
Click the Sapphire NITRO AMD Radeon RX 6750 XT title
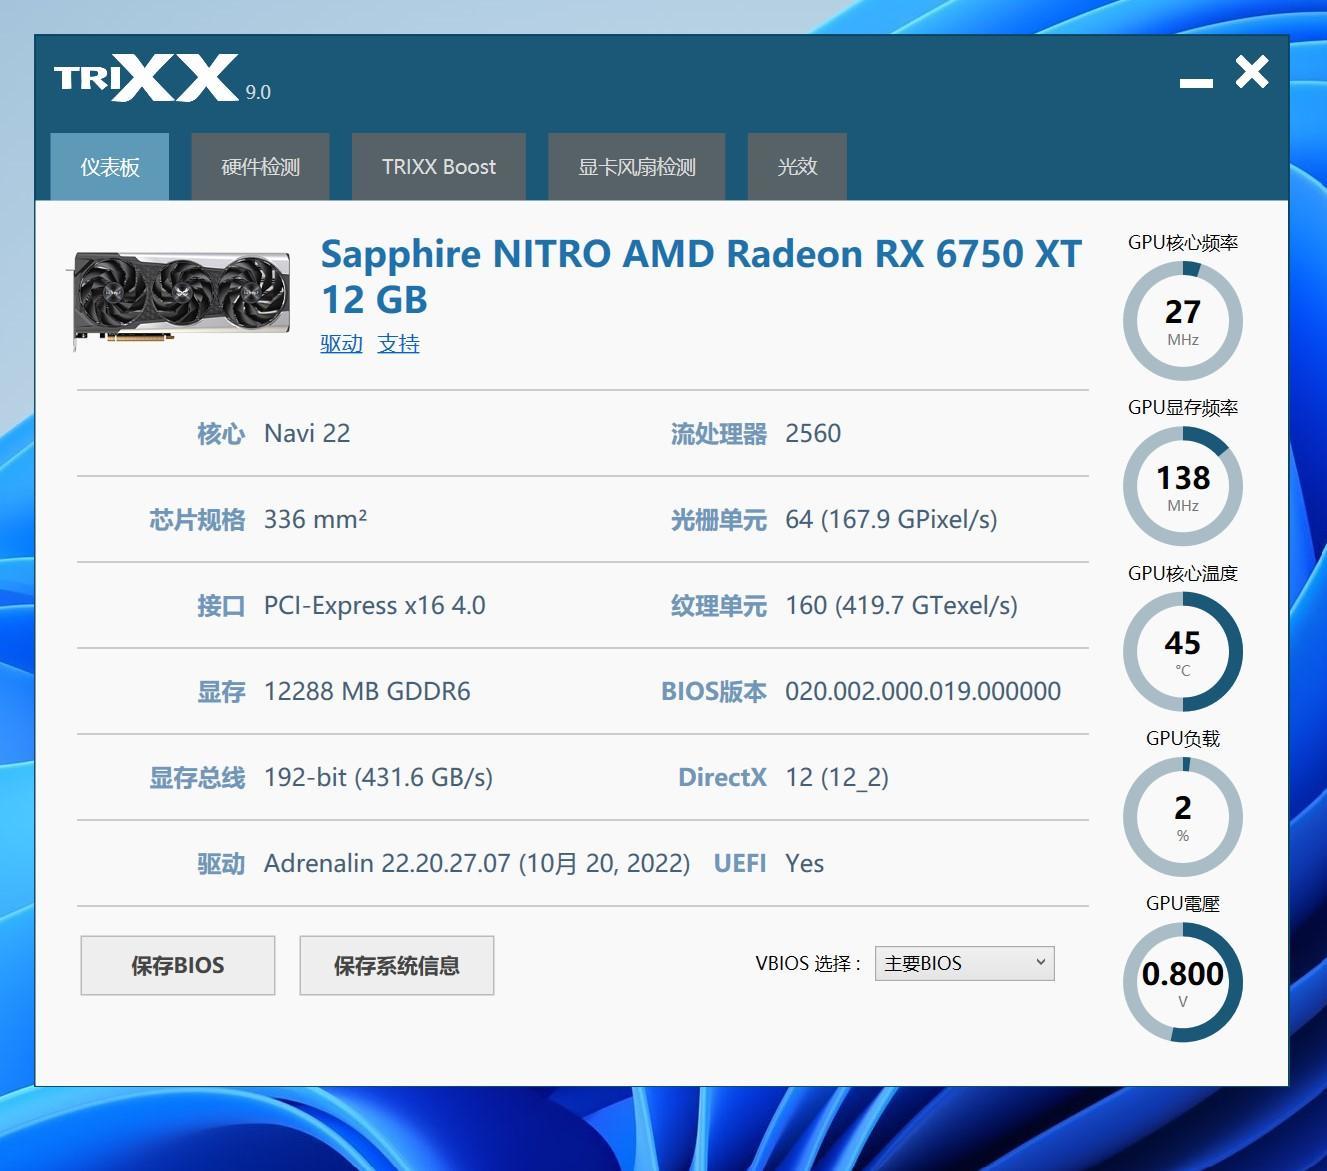tap(701, 276)
